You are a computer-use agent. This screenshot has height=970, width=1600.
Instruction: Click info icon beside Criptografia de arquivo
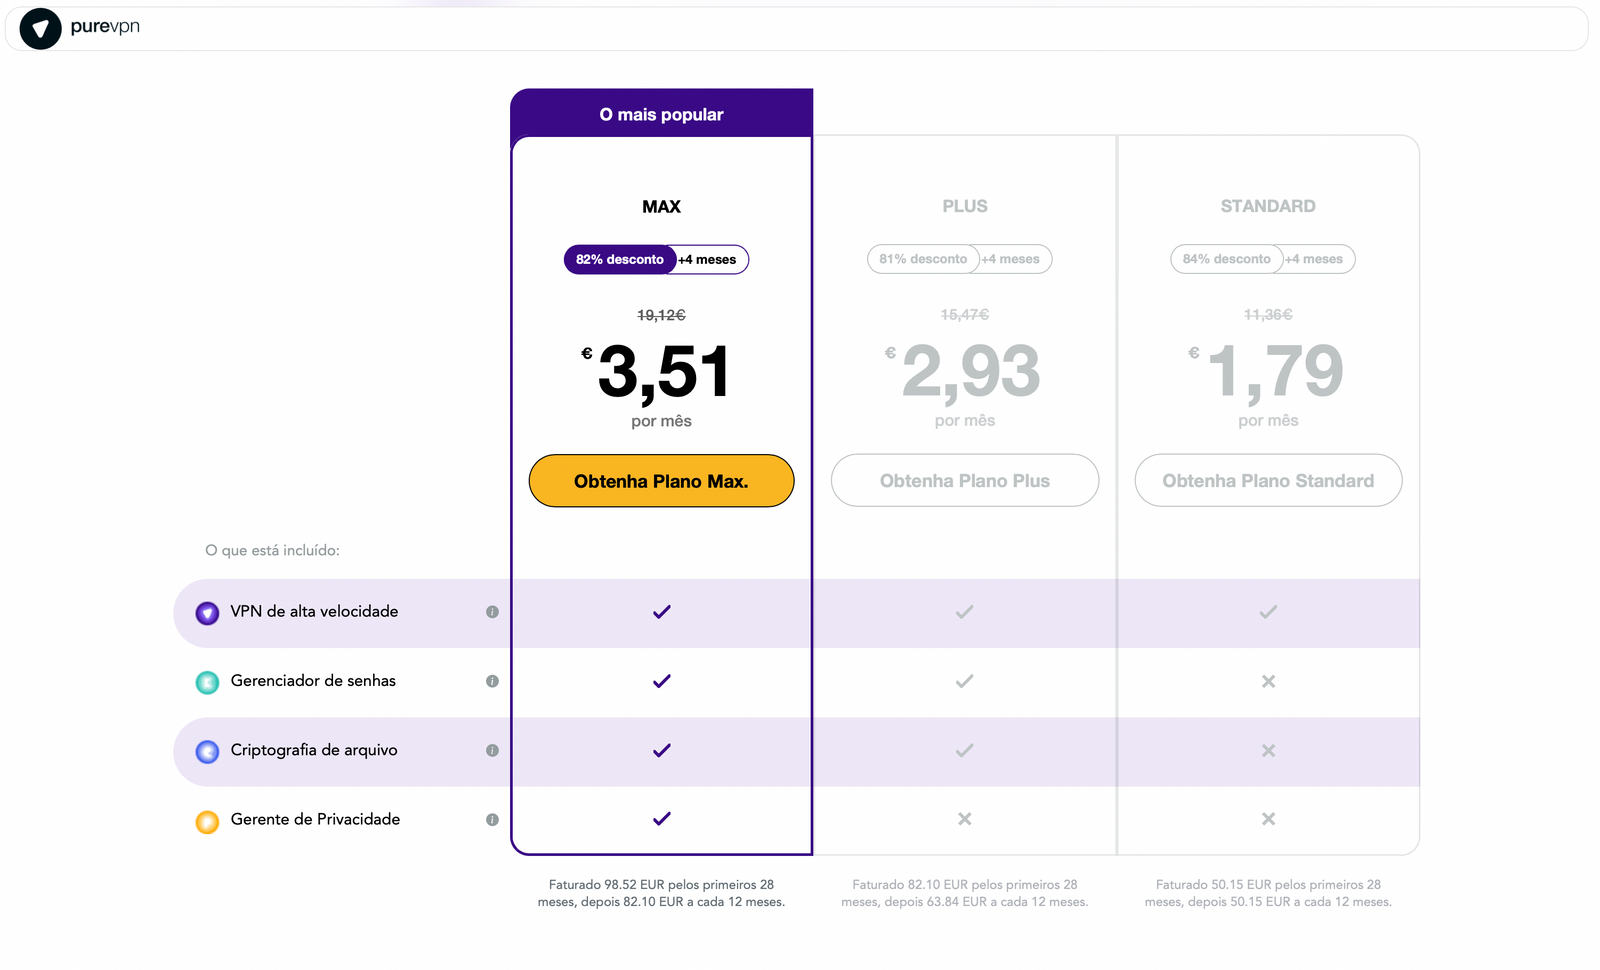pyautogui.click(x=492, y=750)
